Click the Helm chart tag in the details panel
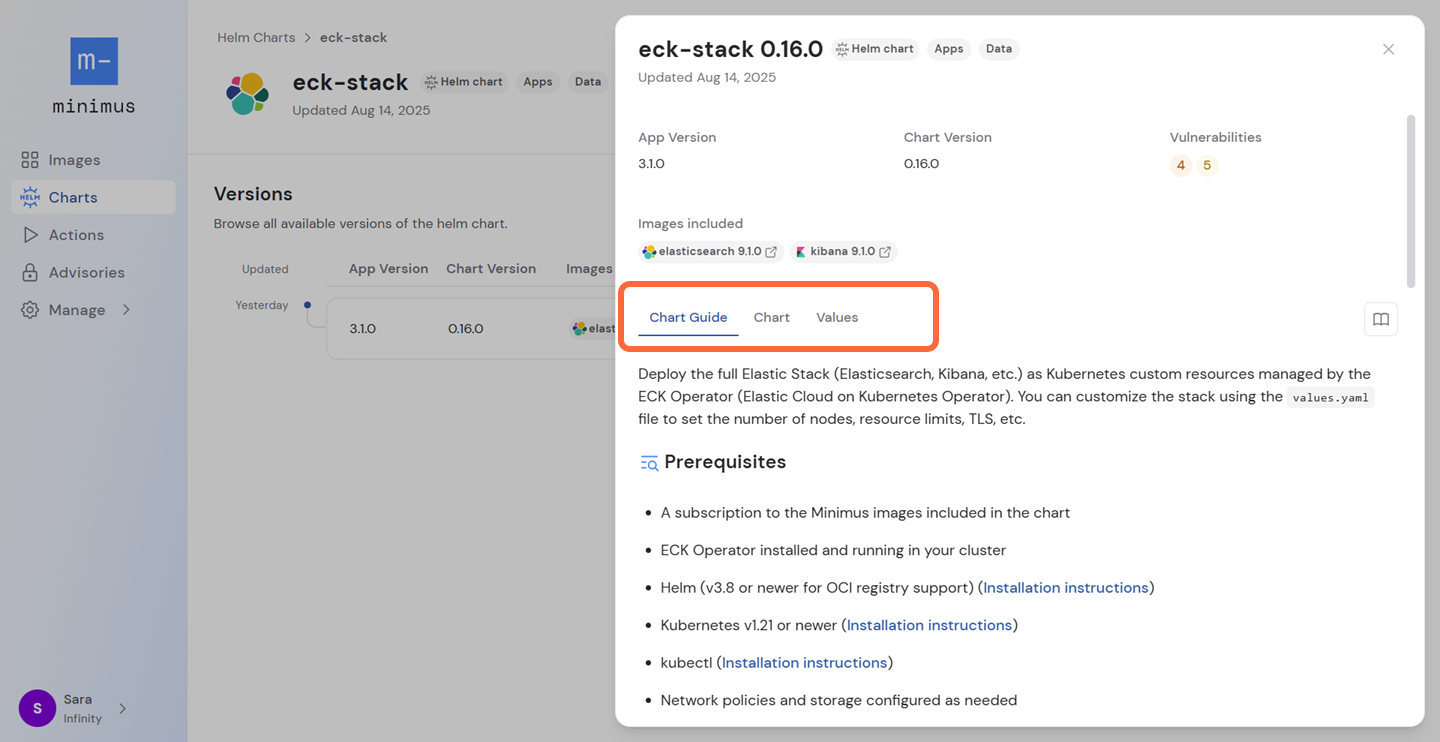 [875, 49]
